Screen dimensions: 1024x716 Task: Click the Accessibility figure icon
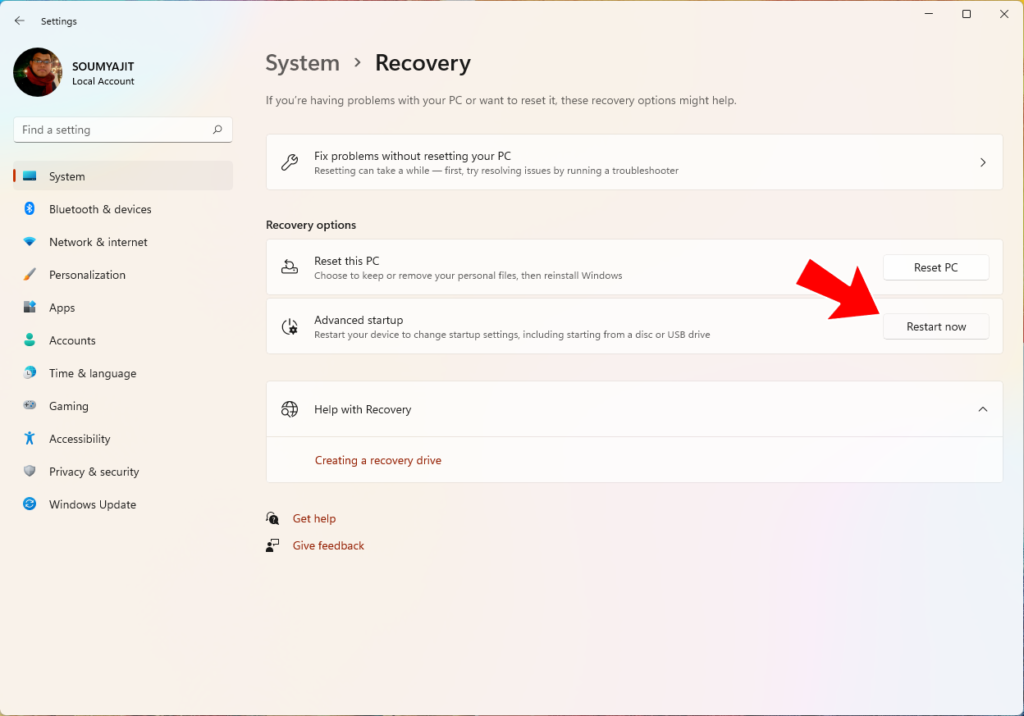29,438
